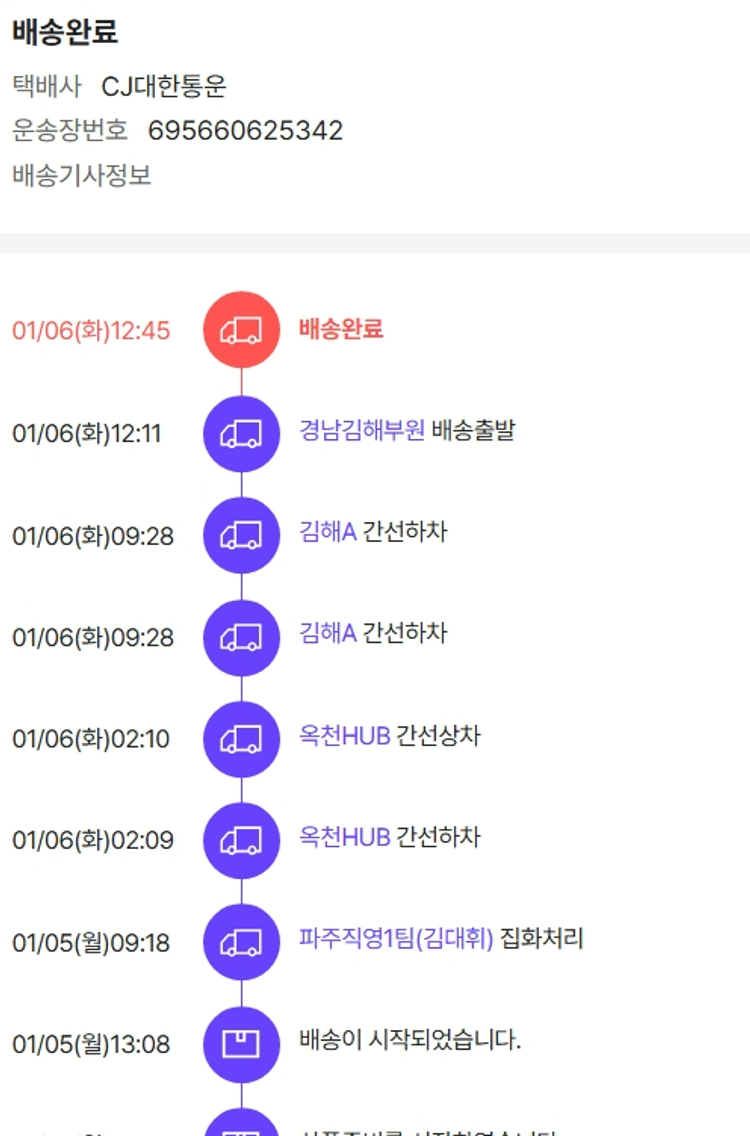Click the truck icon at 01/06 02:09
The height and width of the screenshot is (1136, 750).
tap(241, 840)
